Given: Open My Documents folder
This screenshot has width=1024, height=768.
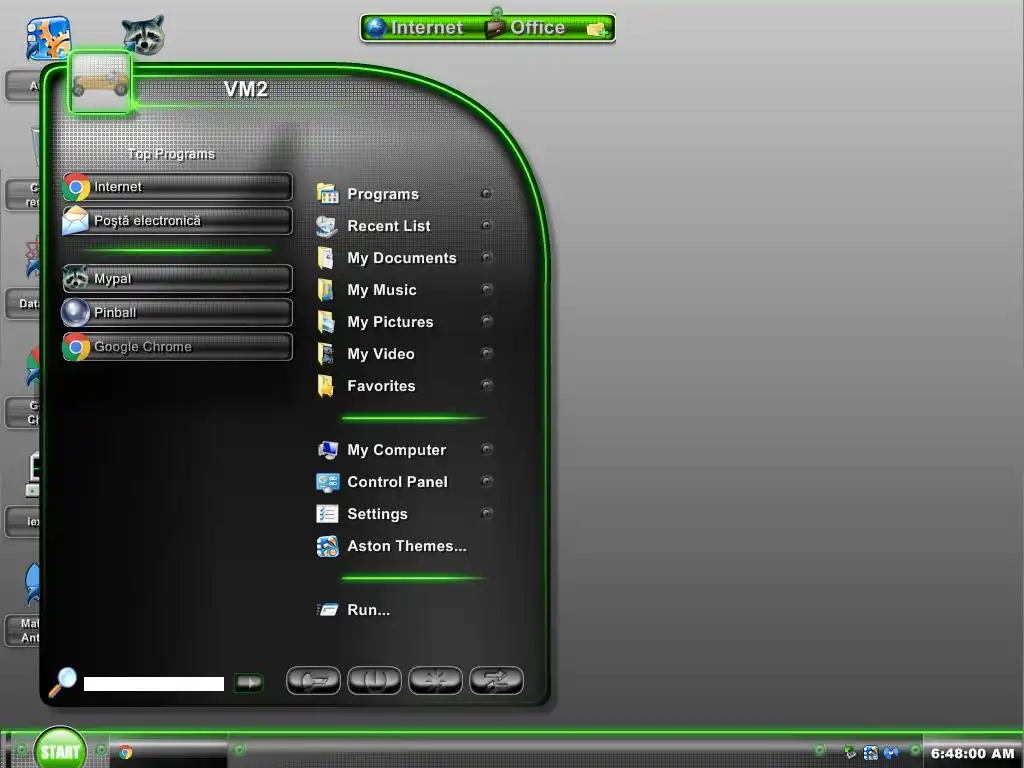Looking at the screenshot, I should click(404, 258).
